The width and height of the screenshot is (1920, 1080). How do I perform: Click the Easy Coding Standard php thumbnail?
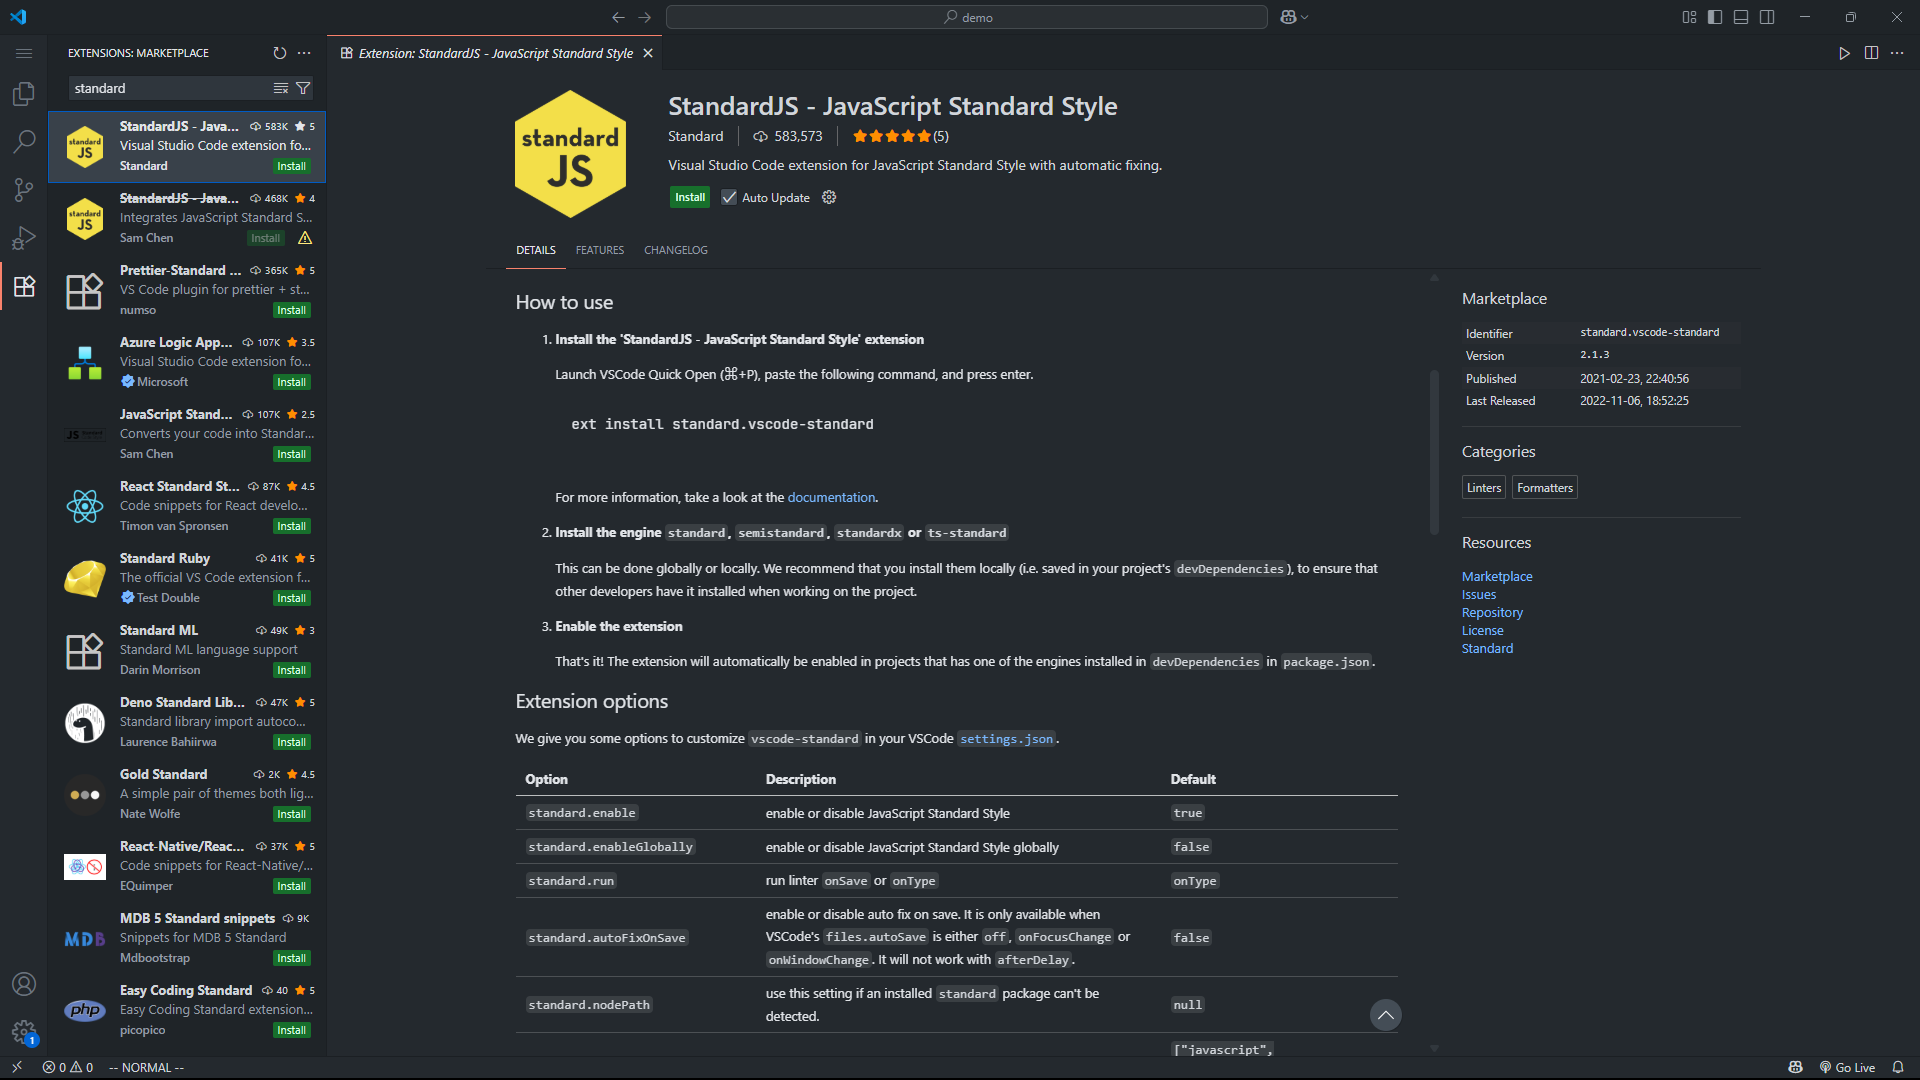coord(85,1010)
